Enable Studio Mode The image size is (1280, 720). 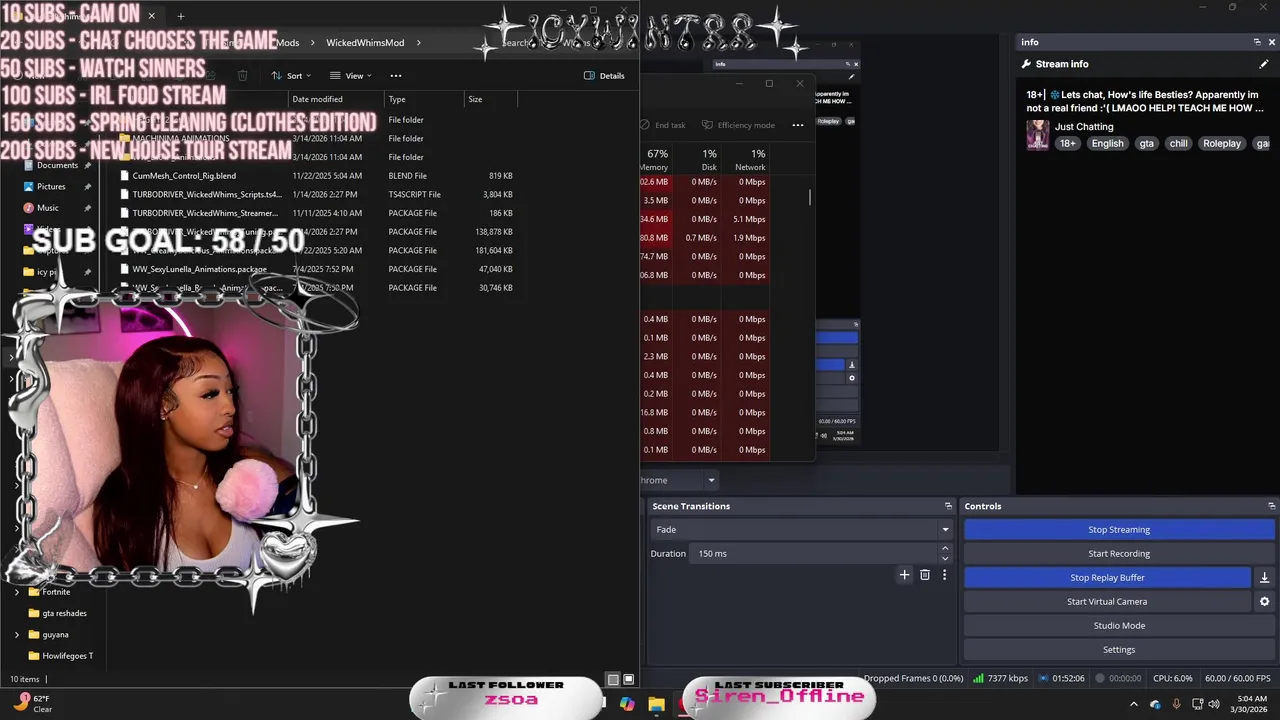[x=1119, y=625]
